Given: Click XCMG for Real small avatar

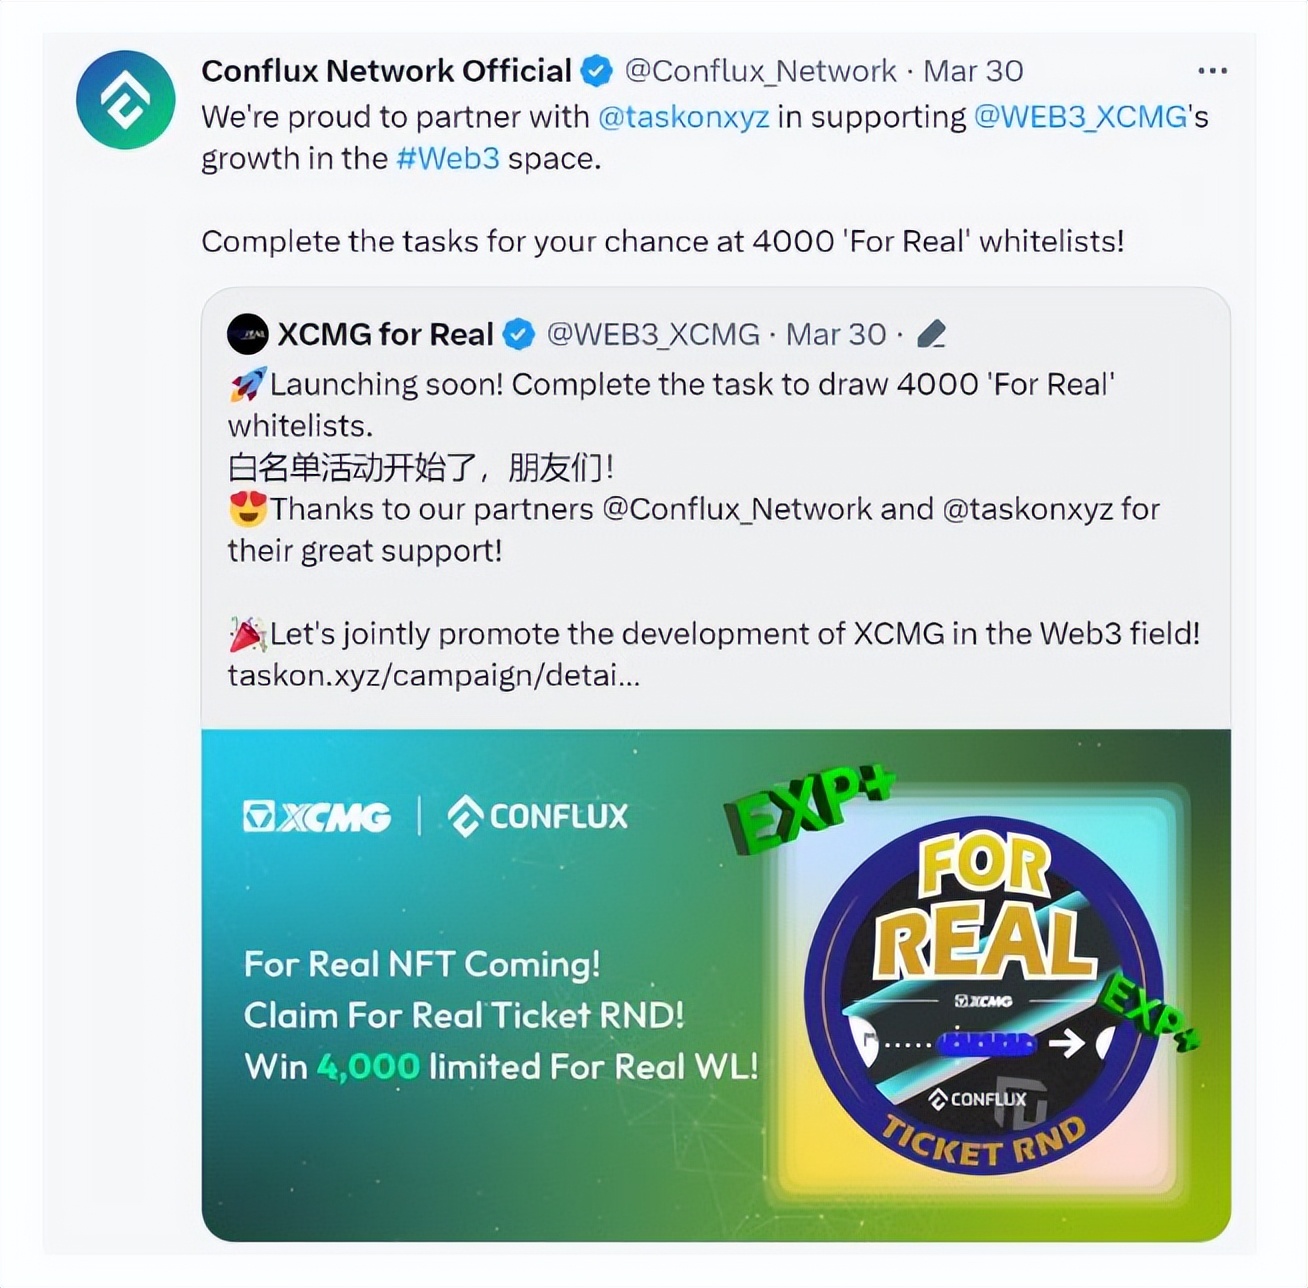Looking at the screenshot, I should (248, 334).
